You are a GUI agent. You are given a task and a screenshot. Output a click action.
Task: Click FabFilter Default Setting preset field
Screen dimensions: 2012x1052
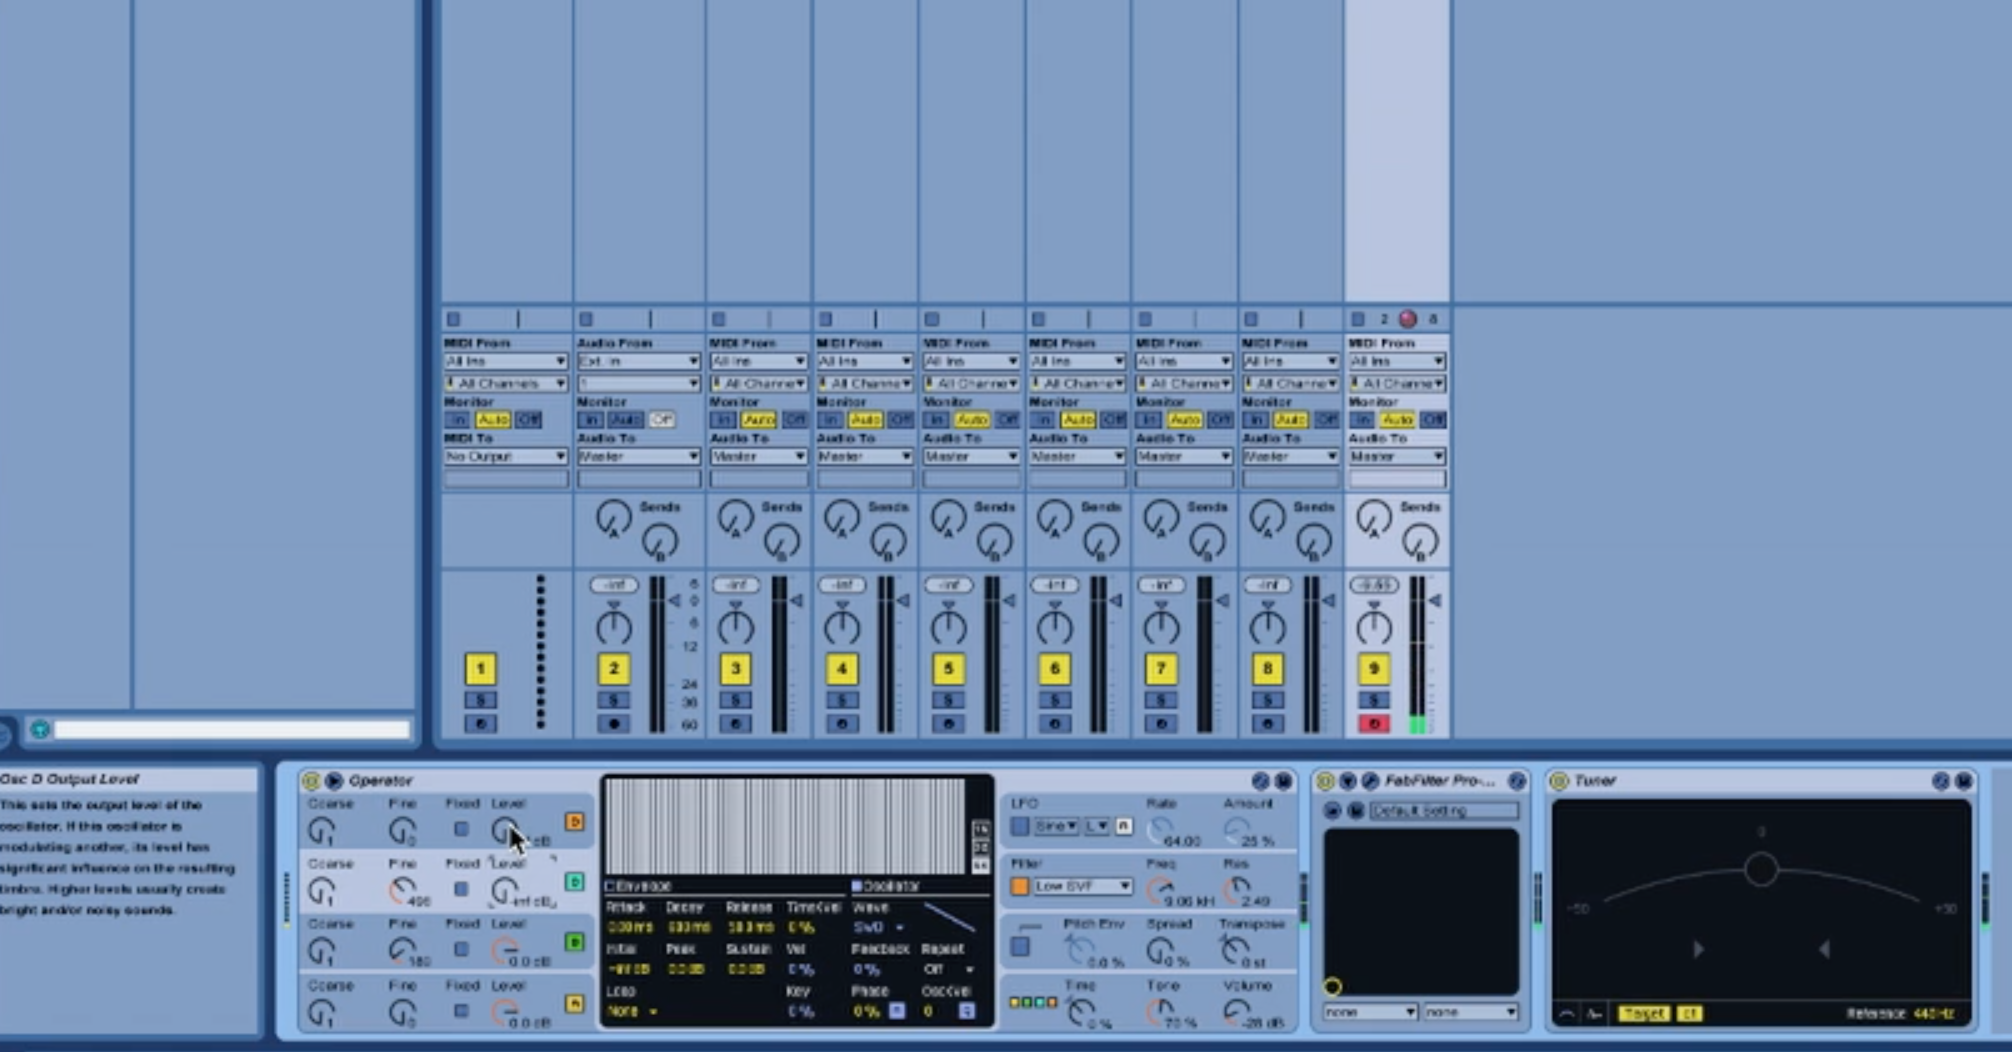point(1443,811)
